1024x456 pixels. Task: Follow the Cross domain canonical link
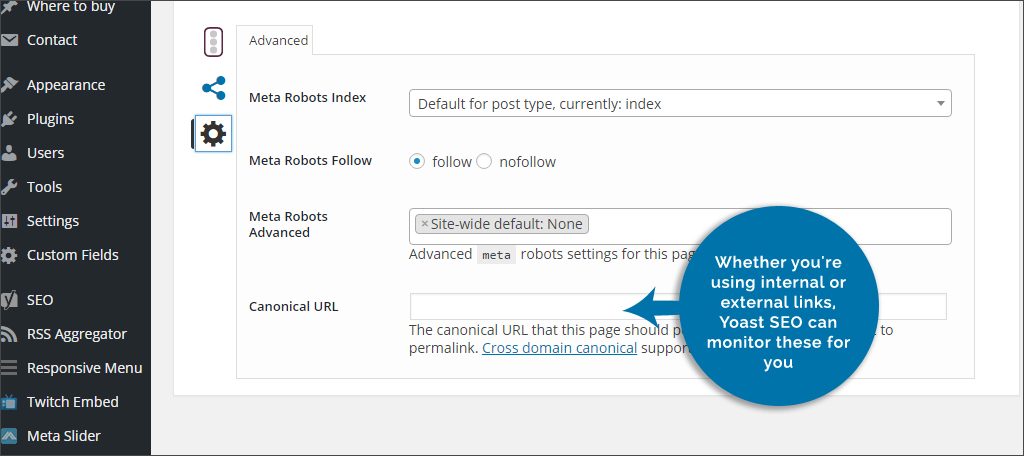click(559, 349)
